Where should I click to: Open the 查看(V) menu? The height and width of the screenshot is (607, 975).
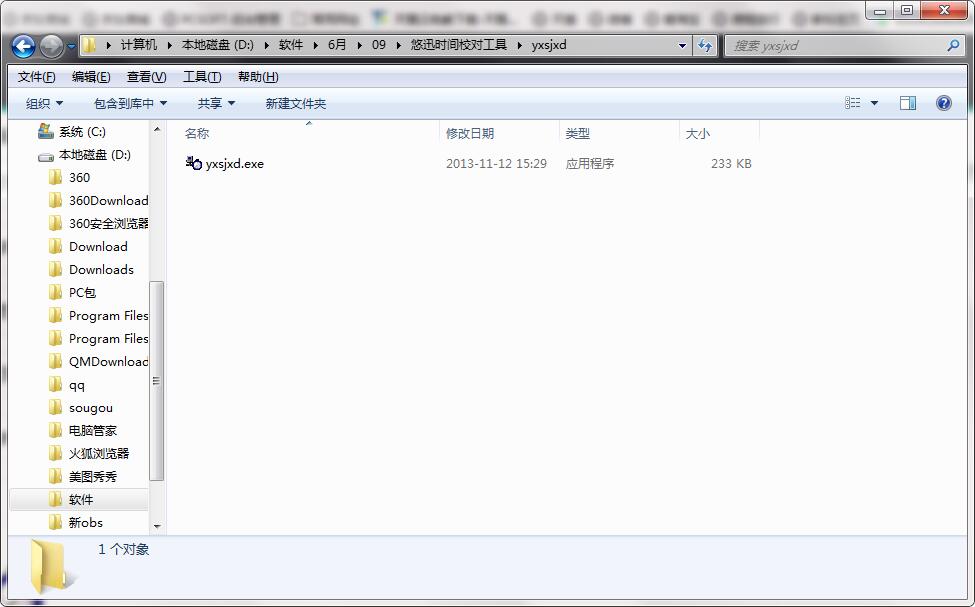pyautogui.click(x=146, y=76)
